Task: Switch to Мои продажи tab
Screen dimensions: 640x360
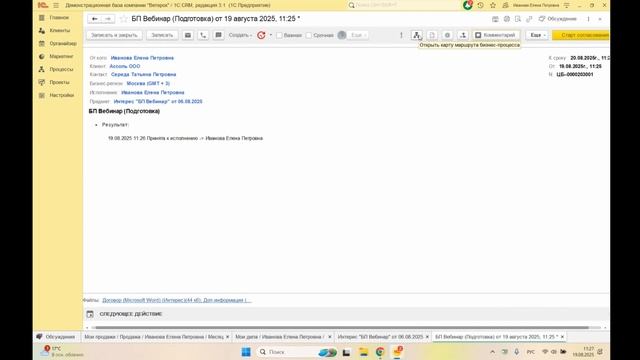Action: tap(154, 337)
